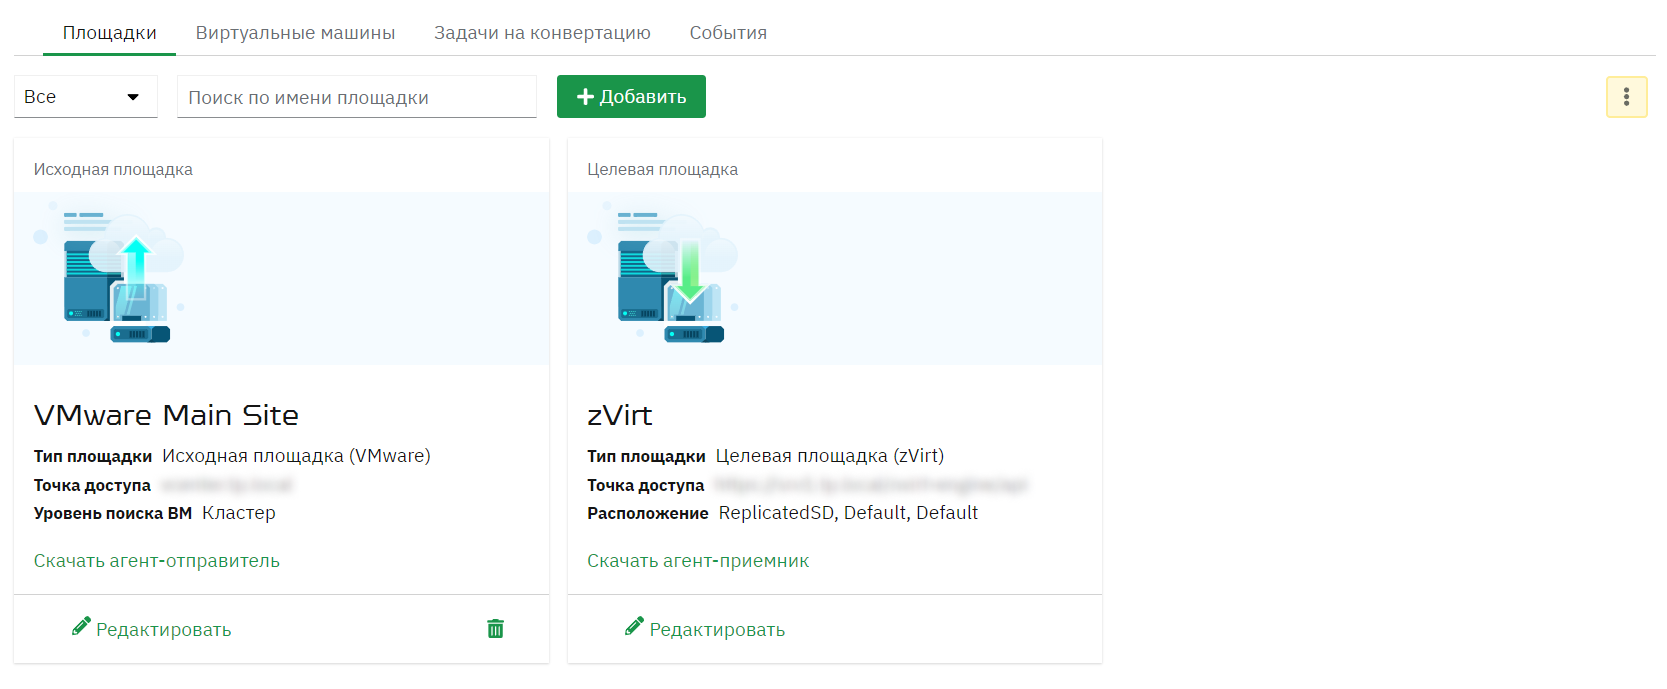Click the Добавить button
The image size is (1667, 689).
[631, 97]
